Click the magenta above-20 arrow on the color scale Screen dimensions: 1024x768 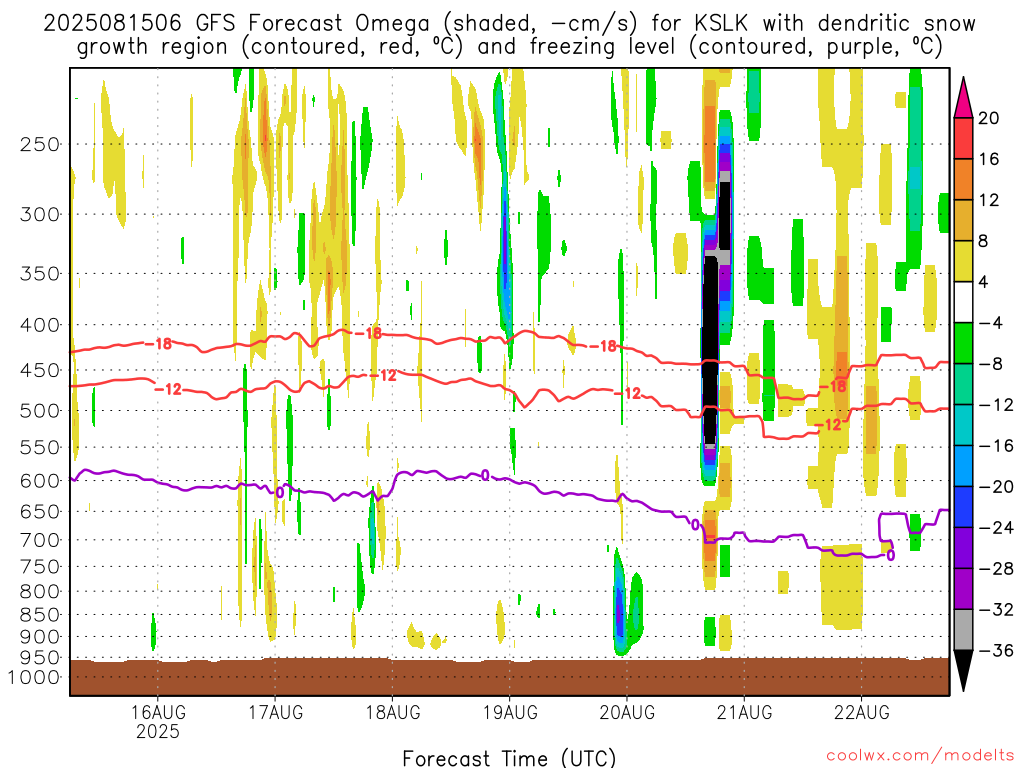tap(963, 97)
